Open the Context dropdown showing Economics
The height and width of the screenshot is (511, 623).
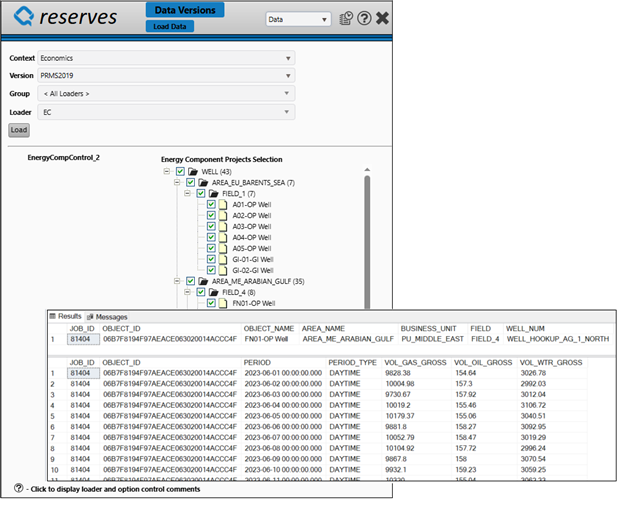tap(166, 58)
